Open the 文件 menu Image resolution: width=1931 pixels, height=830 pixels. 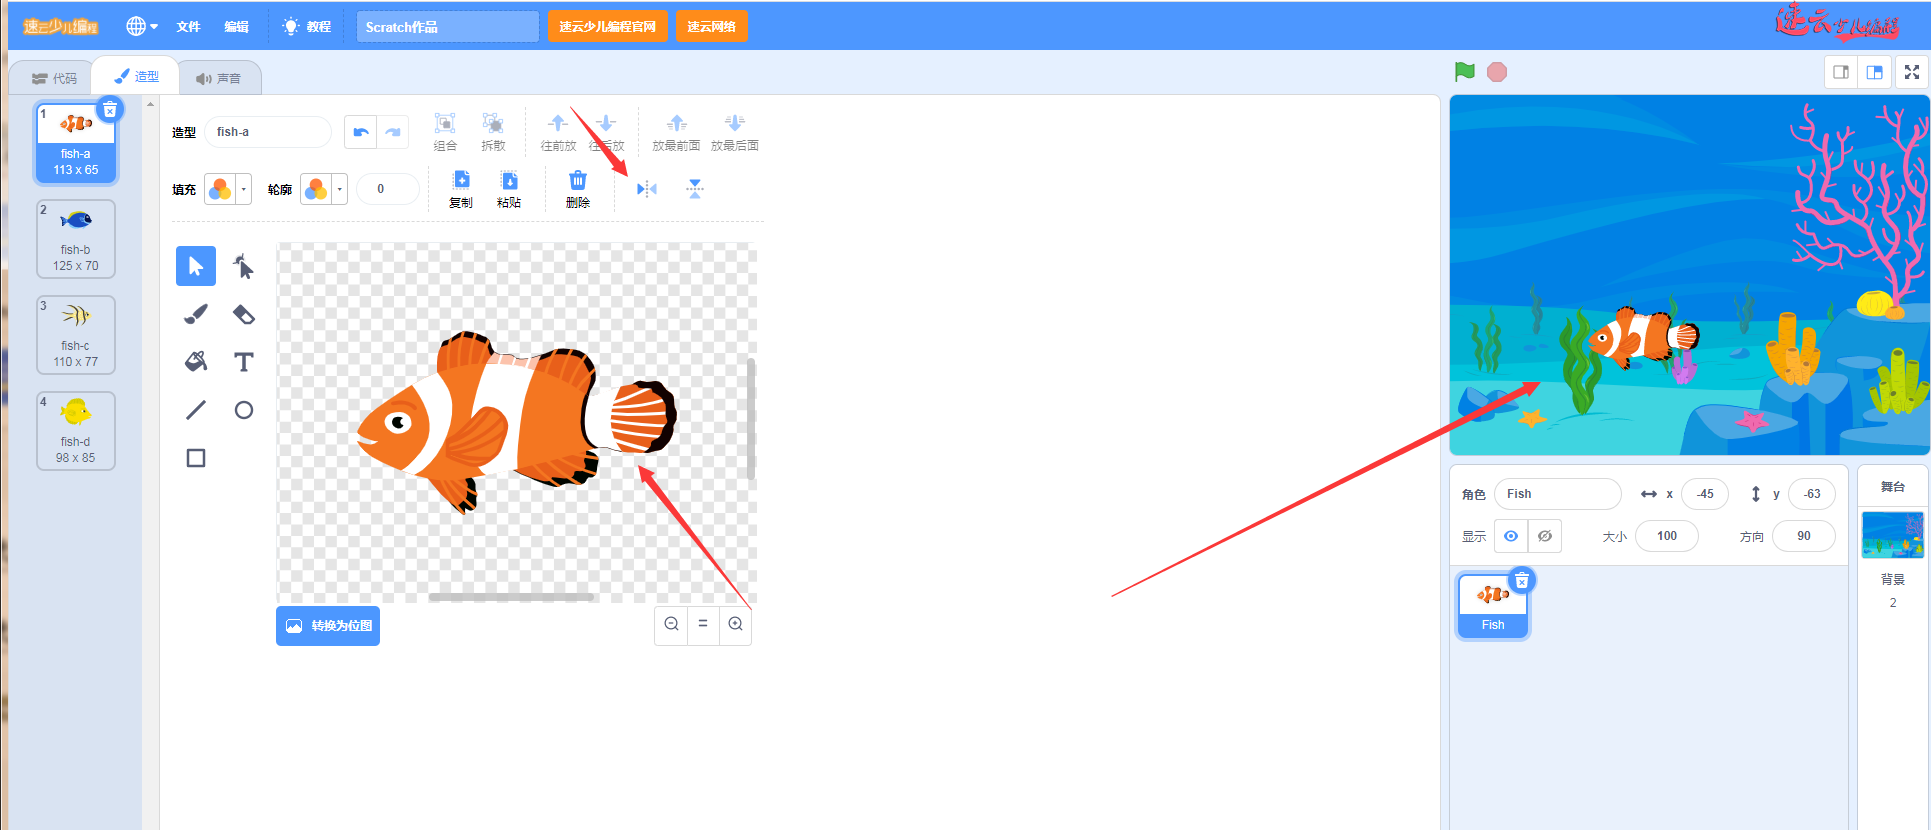click(x=188, y=26)
